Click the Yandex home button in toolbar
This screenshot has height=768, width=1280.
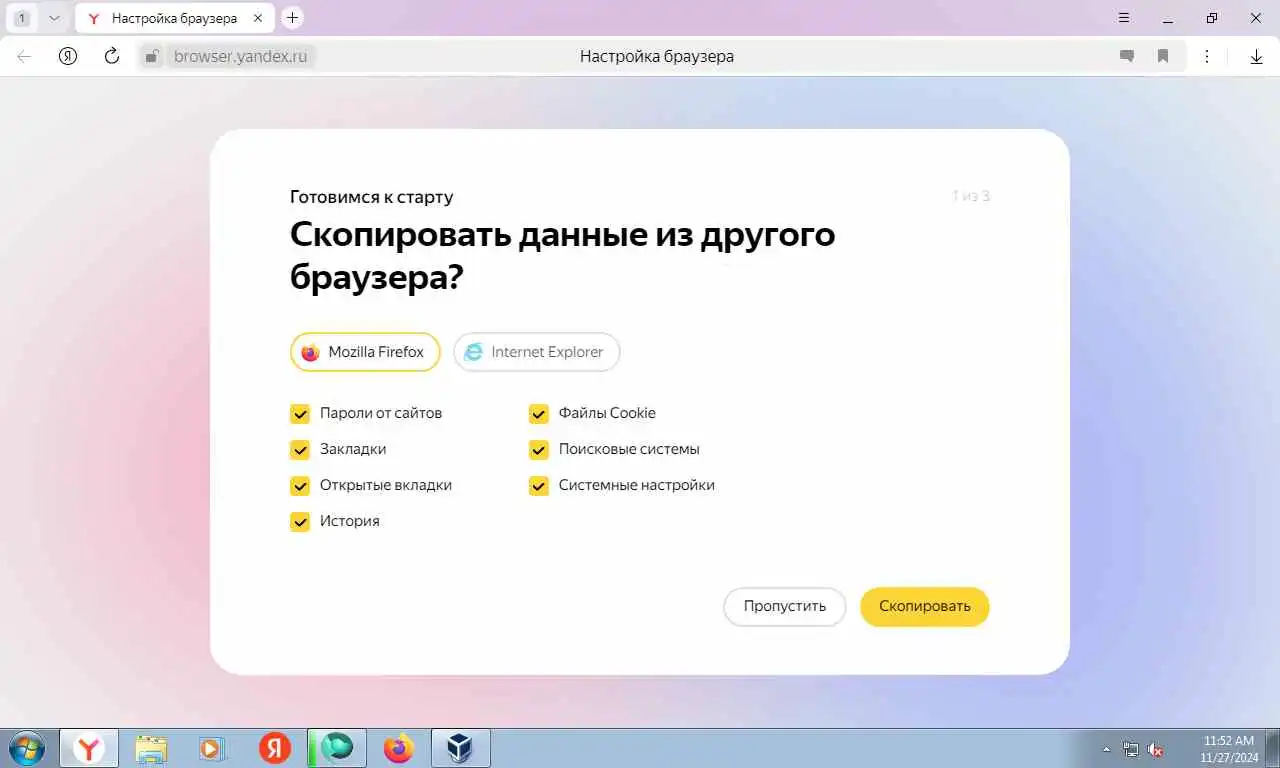tap(68, 56)
